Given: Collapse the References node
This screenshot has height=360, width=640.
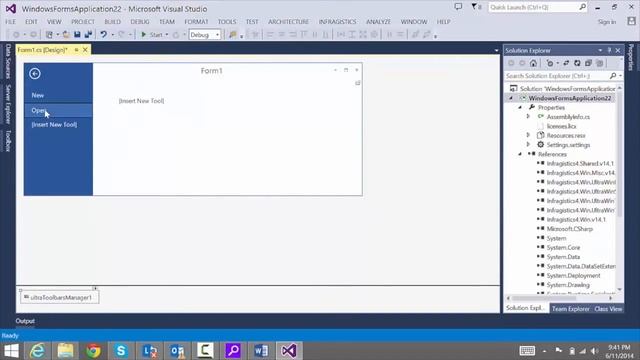Looking at the screenshot, I should tap(520, 154).
